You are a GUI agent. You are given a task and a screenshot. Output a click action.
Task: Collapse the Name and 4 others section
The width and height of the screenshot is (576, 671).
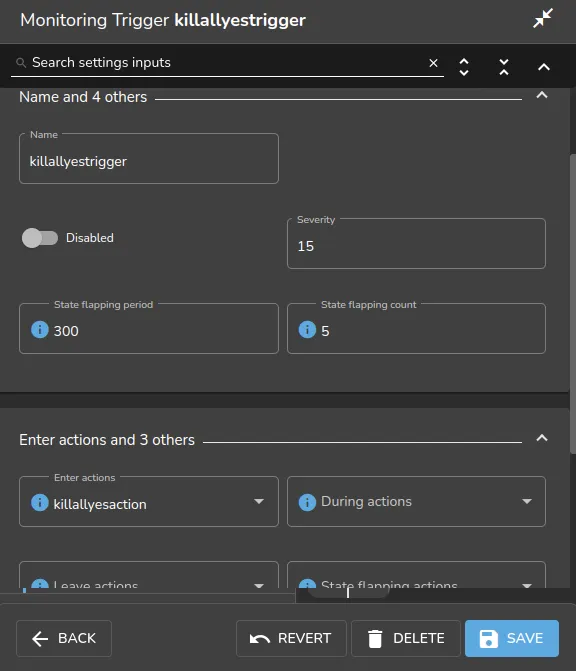click(x=542, y=95)
